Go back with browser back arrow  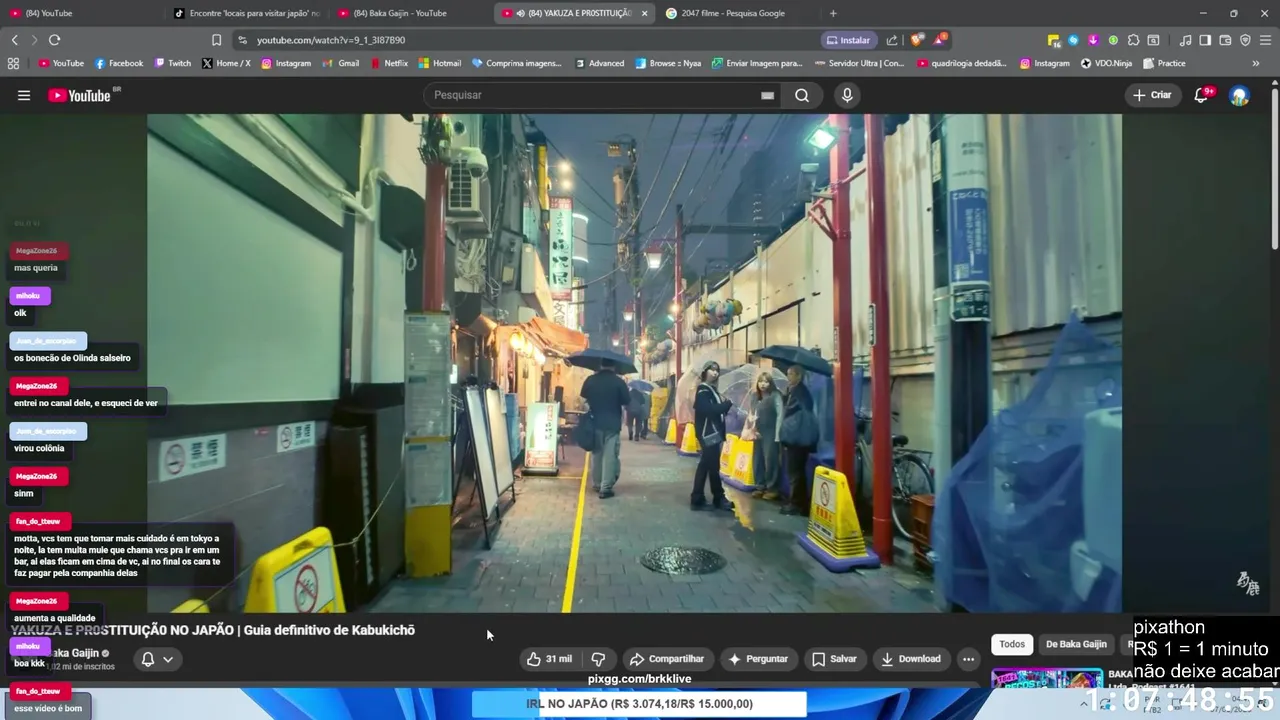14,40
